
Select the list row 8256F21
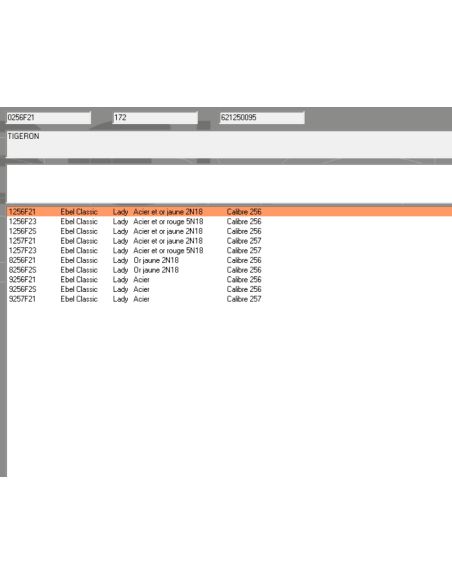229,260
